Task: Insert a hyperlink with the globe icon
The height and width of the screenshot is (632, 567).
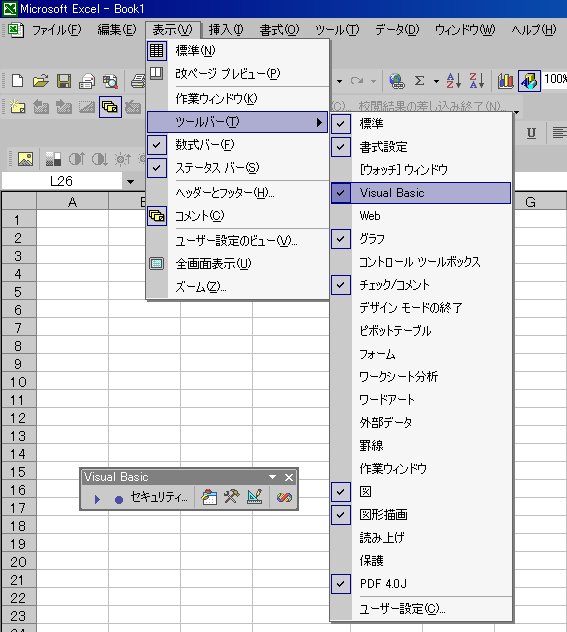Action: click(x=397, y=81)
